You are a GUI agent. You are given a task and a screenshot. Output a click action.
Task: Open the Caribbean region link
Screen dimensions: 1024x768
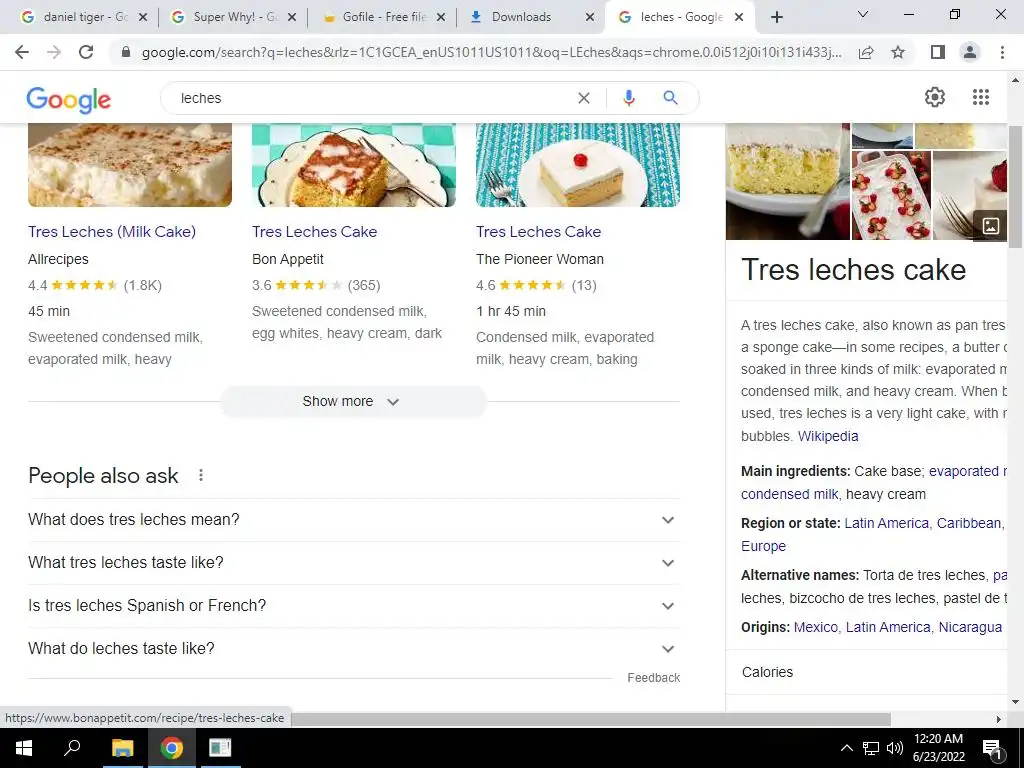pos(968,524)
